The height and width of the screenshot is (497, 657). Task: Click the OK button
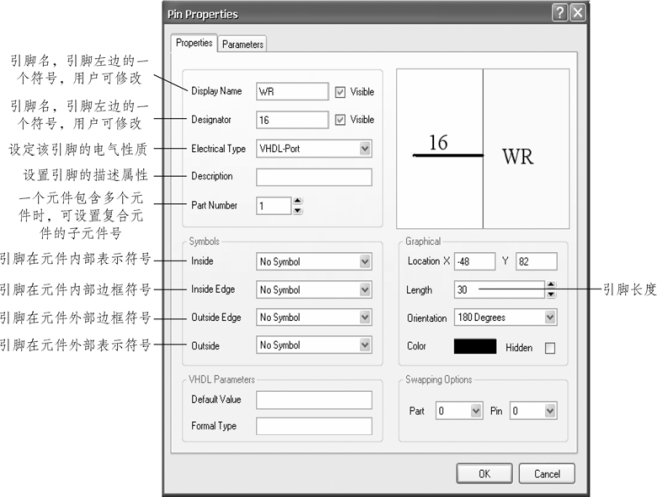[484, 474]
